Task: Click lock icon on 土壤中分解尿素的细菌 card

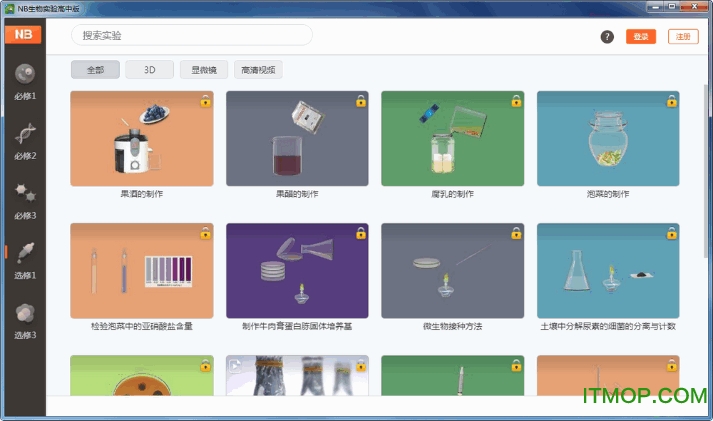Action: 672,233
